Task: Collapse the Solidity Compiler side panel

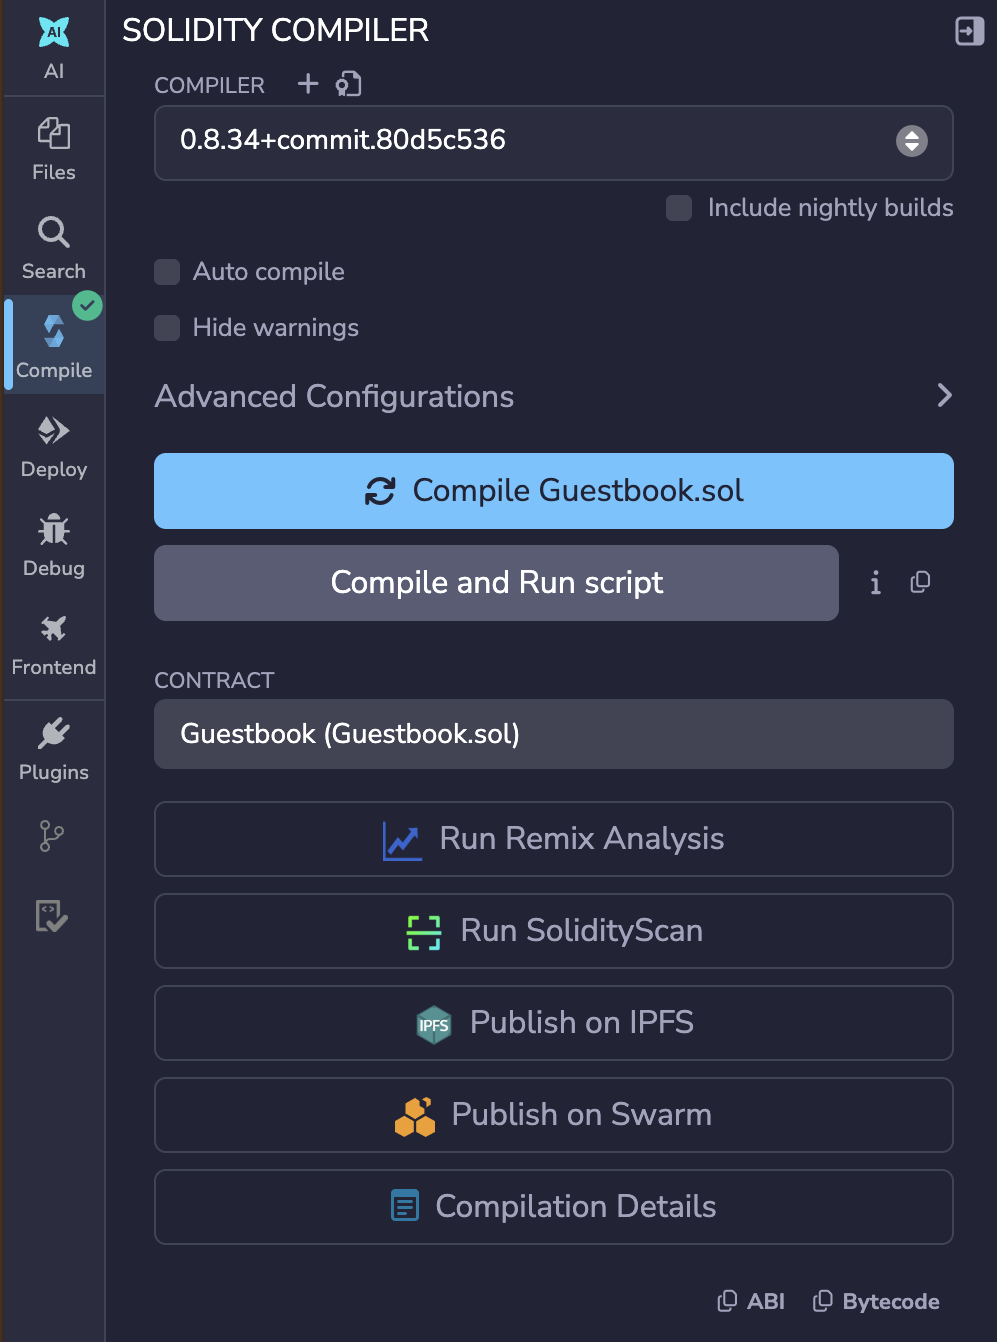Action: pyautogui.click(x=970, y=31)
